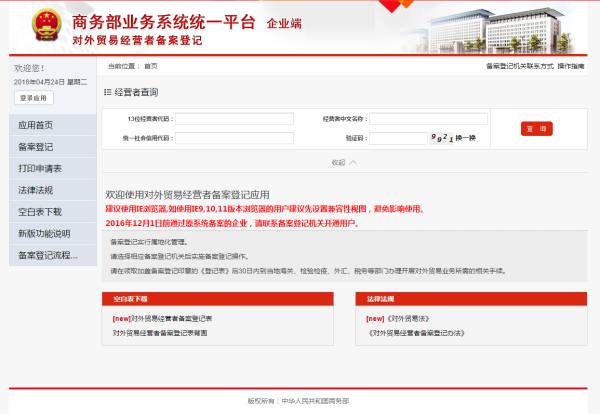
Task: Click the list icon beside 经营者查询
Action: (x=108, y=92)
